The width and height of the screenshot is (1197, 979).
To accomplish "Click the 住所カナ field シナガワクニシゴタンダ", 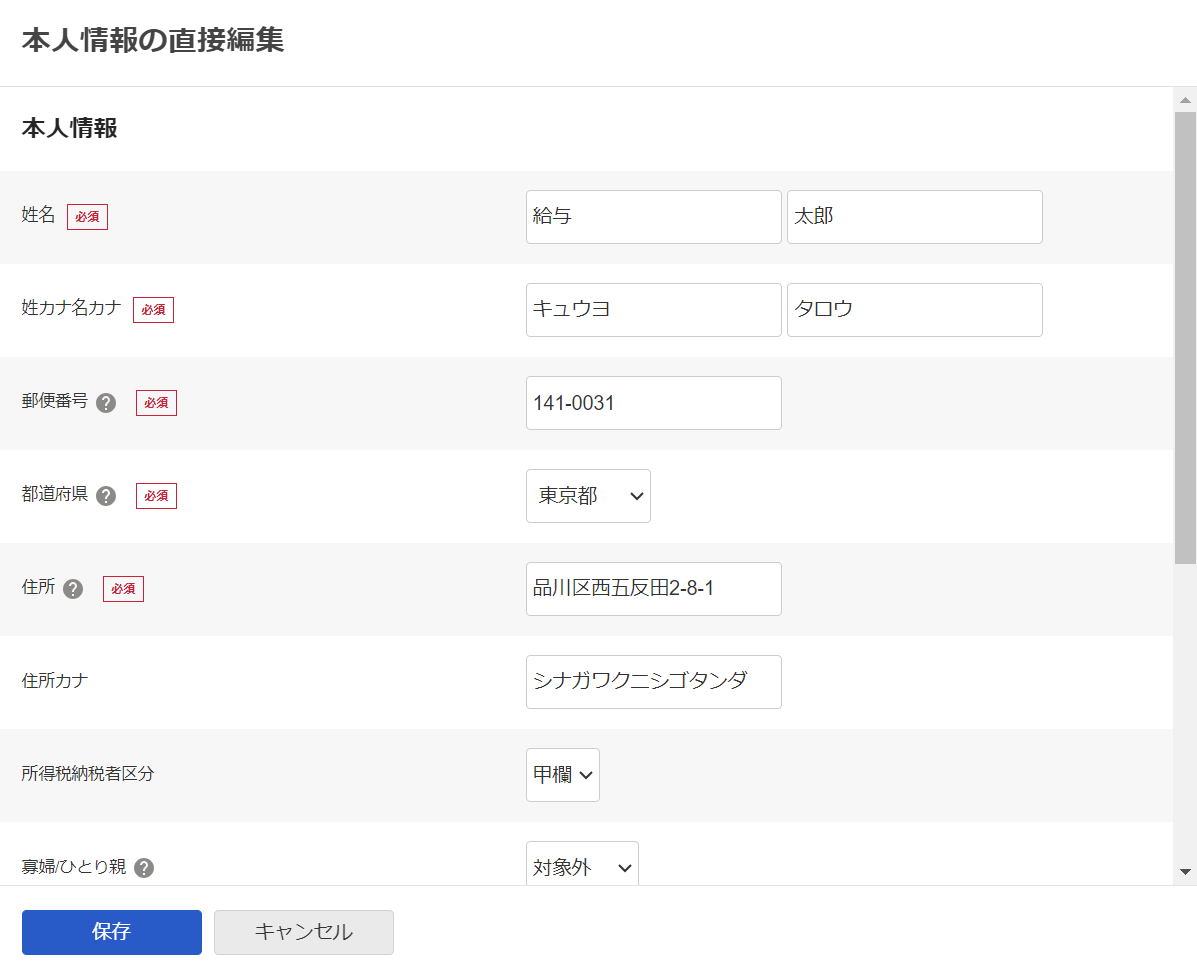I will 653,682.
